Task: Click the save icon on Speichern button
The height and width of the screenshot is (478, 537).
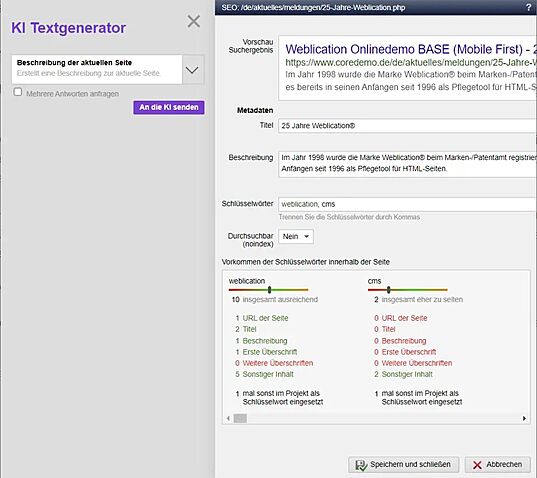Action: coord(361,465)
